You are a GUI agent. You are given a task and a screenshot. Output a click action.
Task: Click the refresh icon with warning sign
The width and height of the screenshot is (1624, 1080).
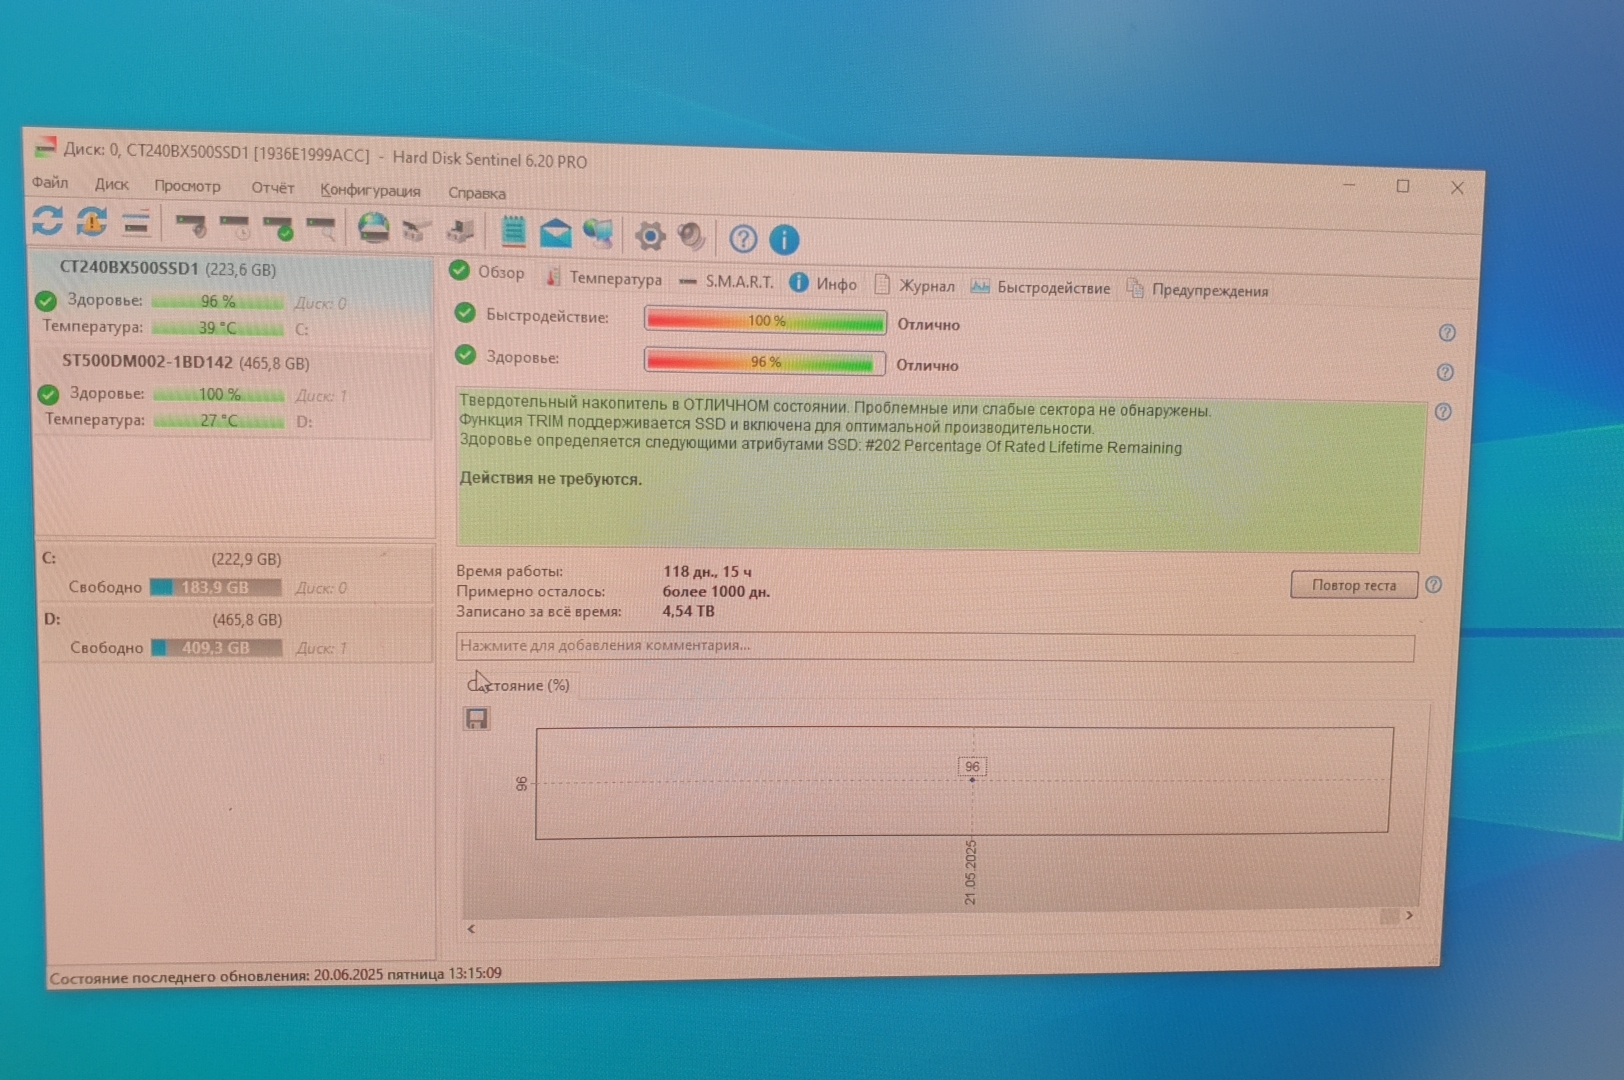point(92,222)
